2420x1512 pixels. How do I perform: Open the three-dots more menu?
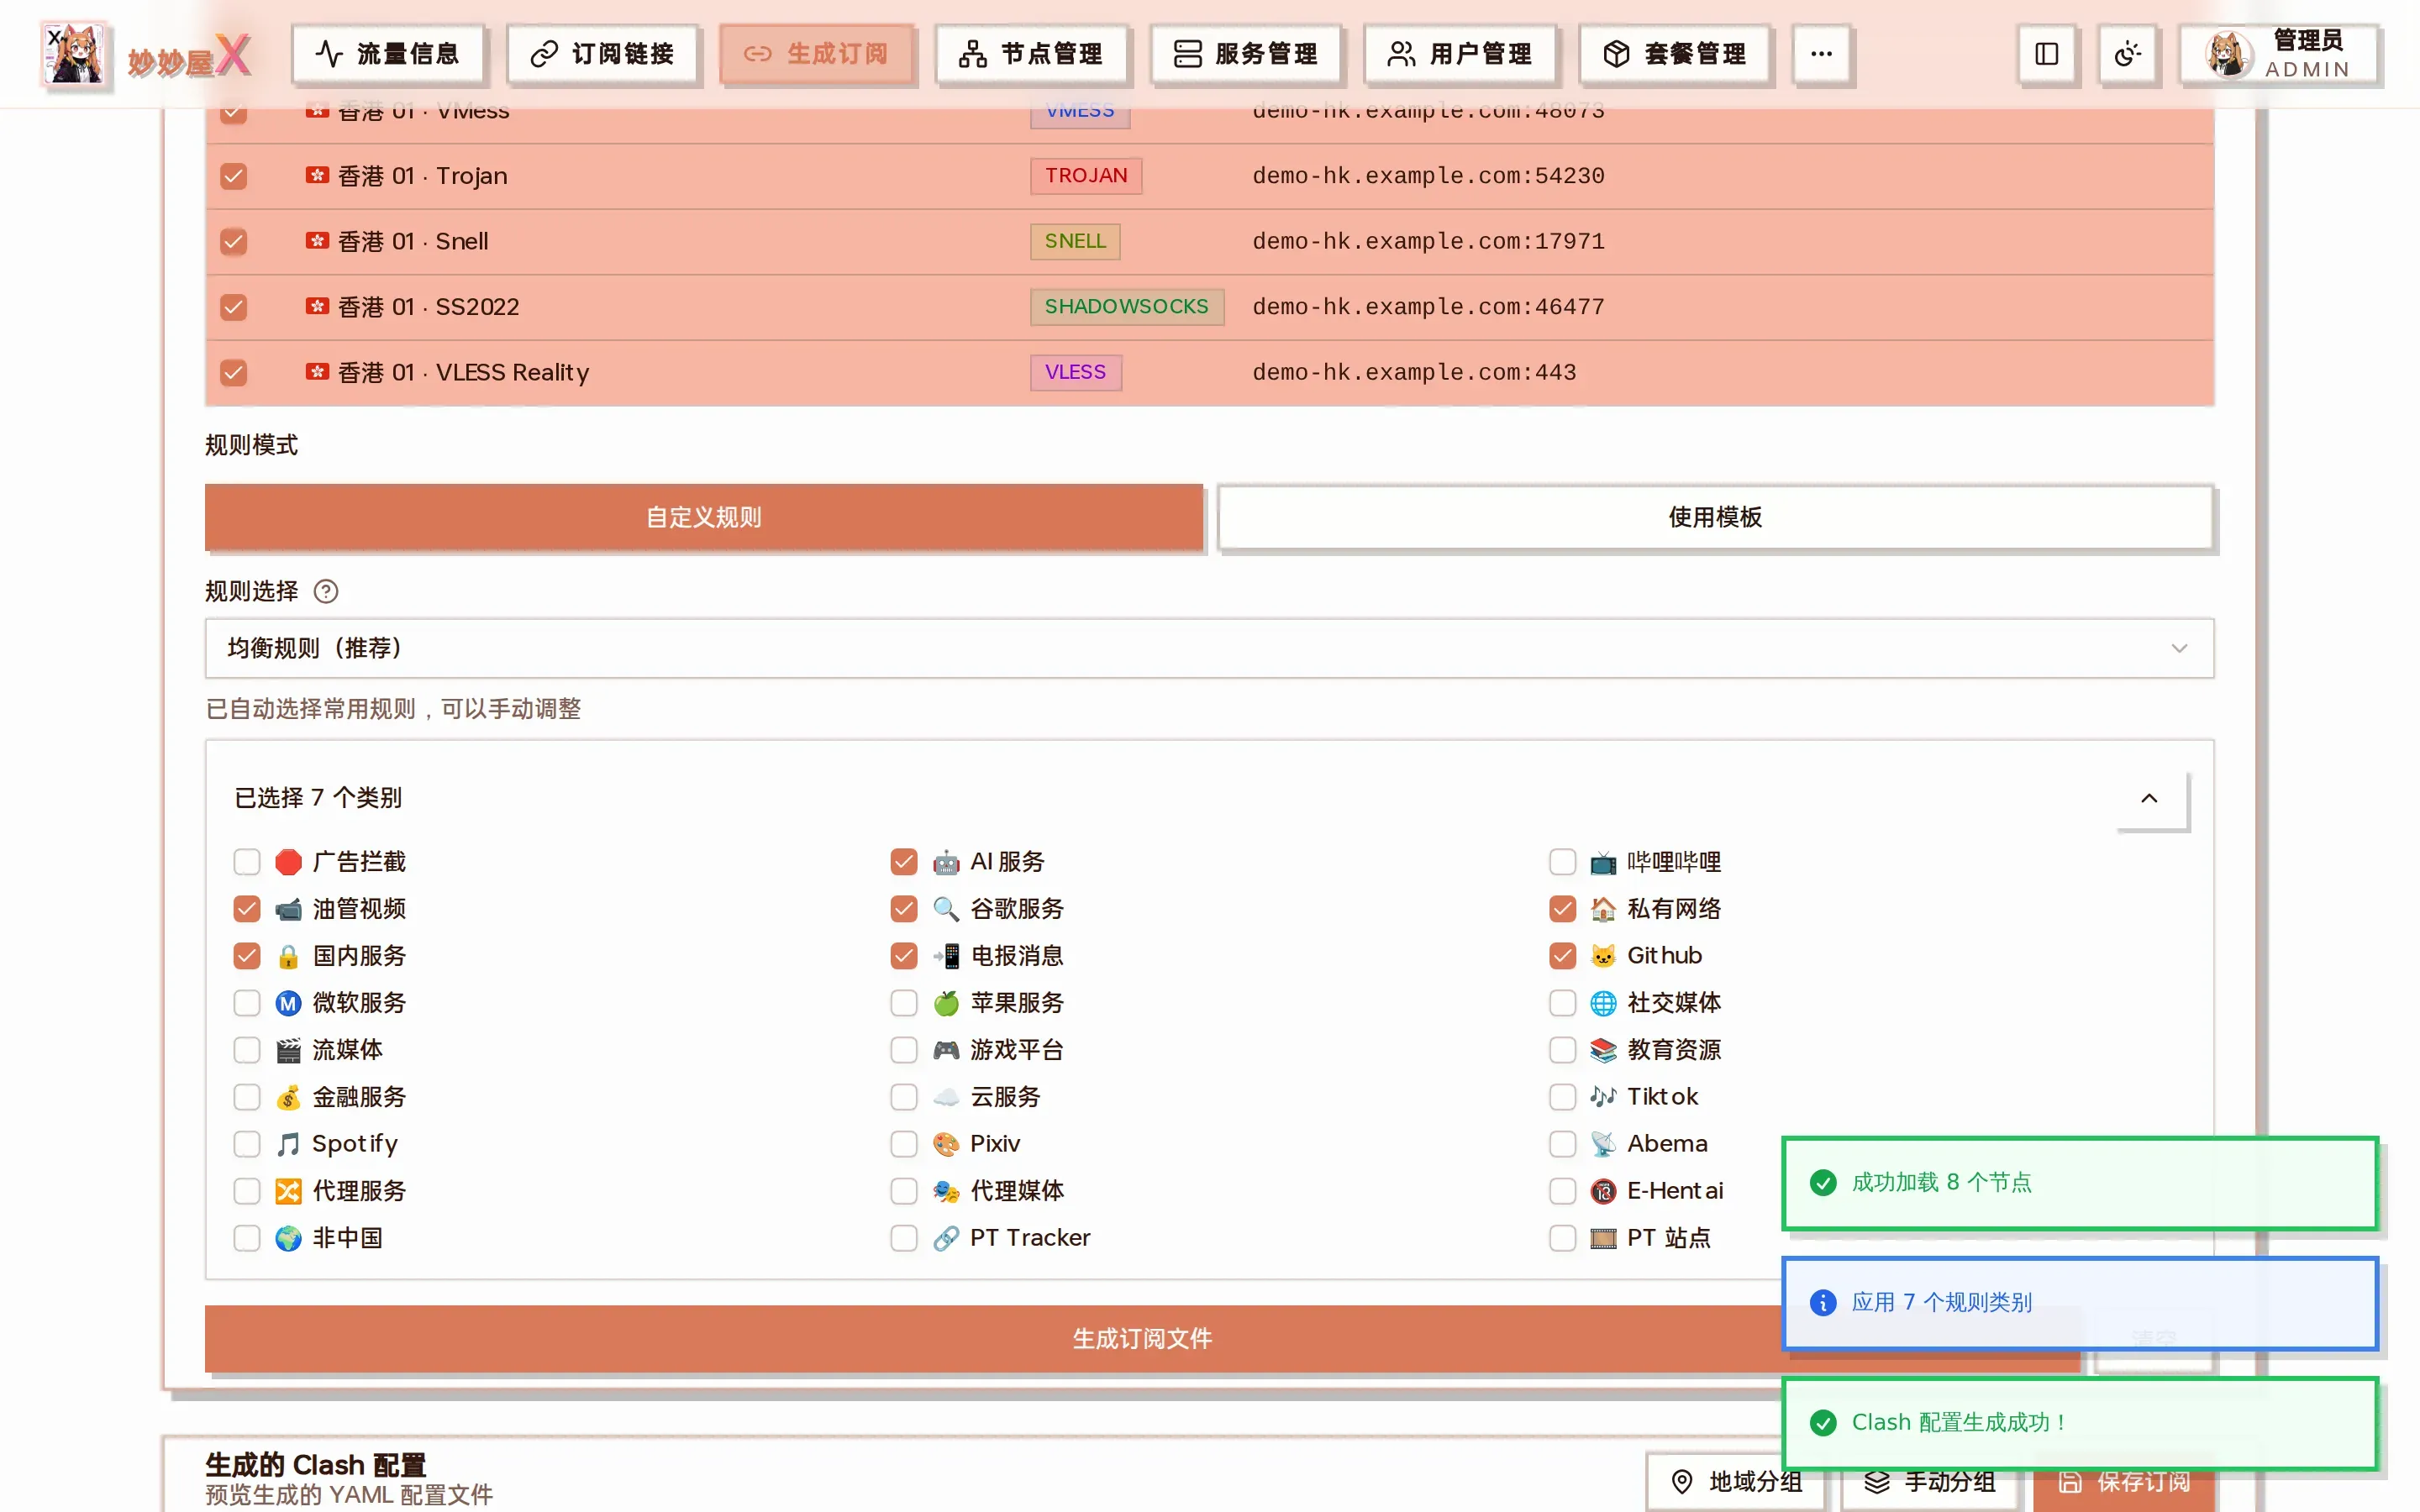click(x=1821, y=54)
